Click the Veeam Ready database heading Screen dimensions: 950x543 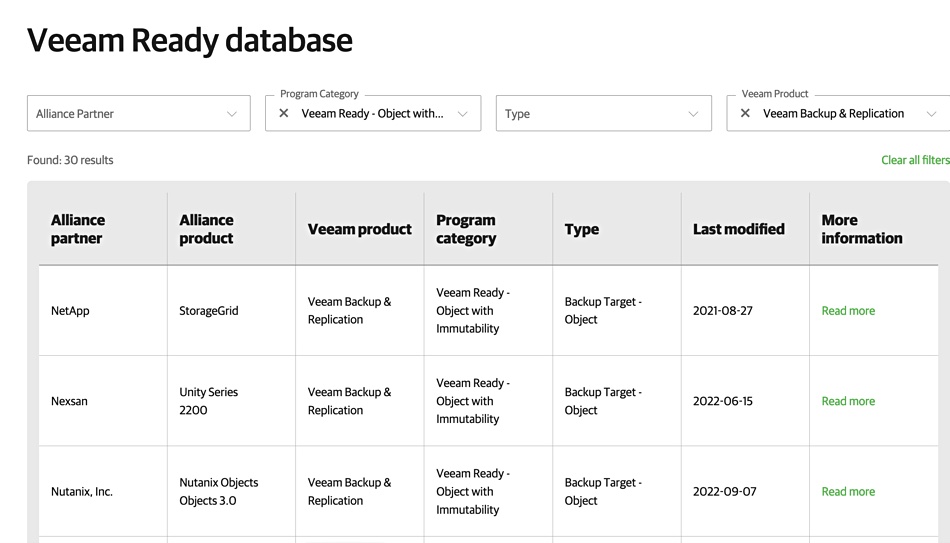pyautogui.click(x=190, y=41)
